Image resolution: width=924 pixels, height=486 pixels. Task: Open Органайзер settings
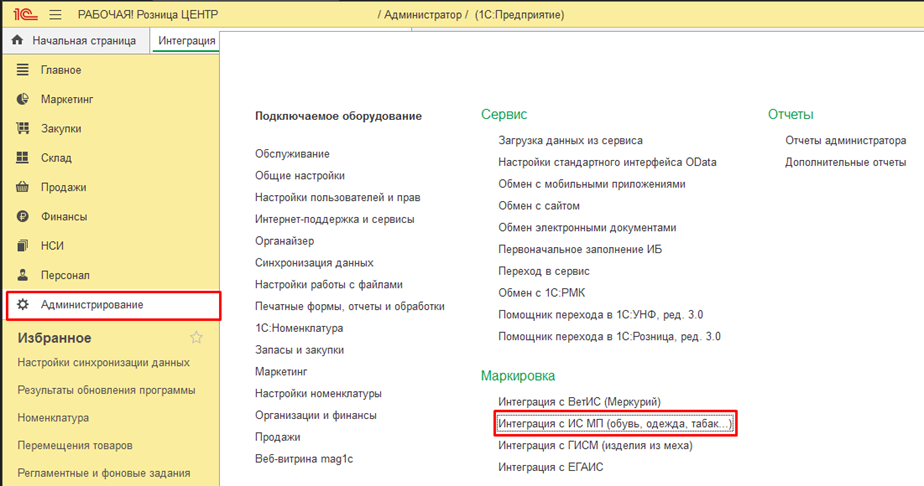click(285, 241)
